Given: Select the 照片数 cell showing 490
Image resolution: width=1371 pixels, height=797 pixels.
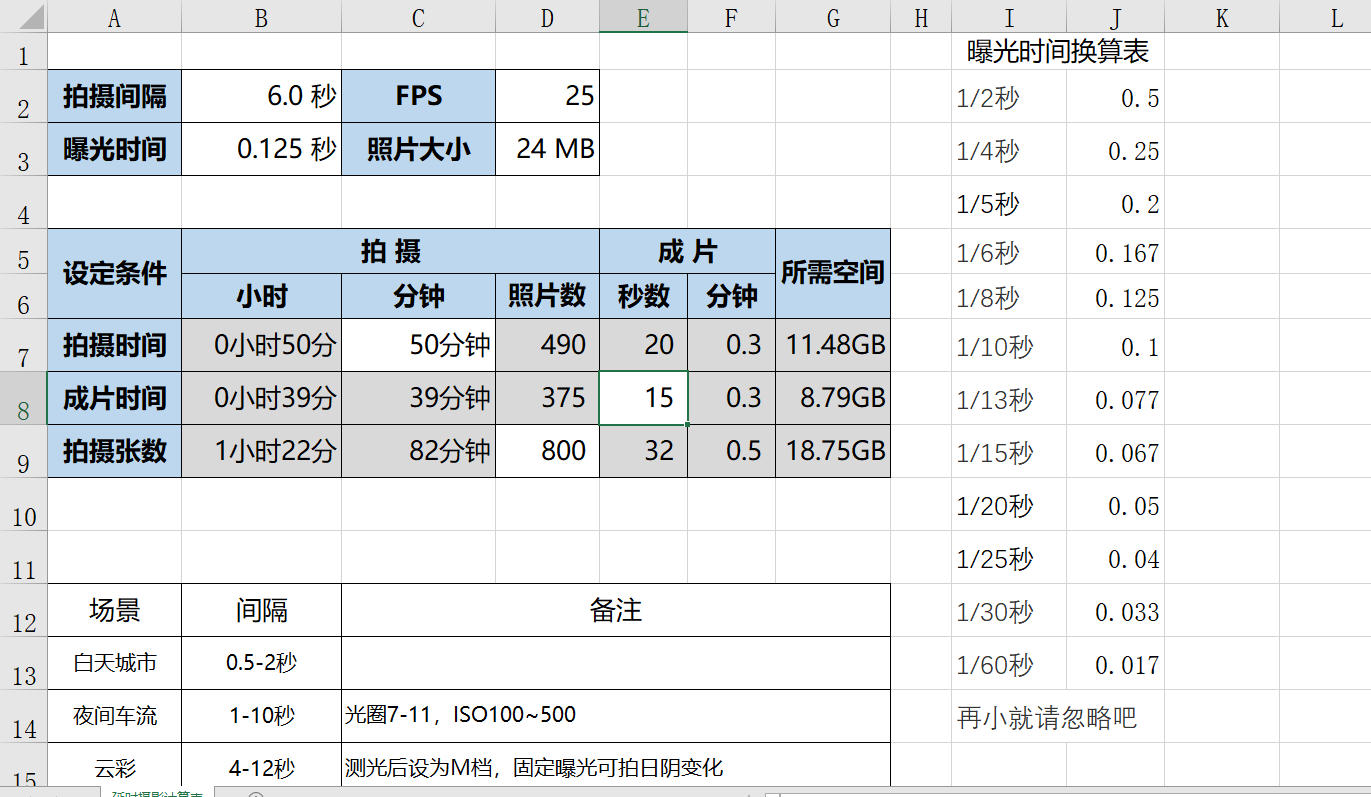Looking at the screenshot, I should (547, 344).
